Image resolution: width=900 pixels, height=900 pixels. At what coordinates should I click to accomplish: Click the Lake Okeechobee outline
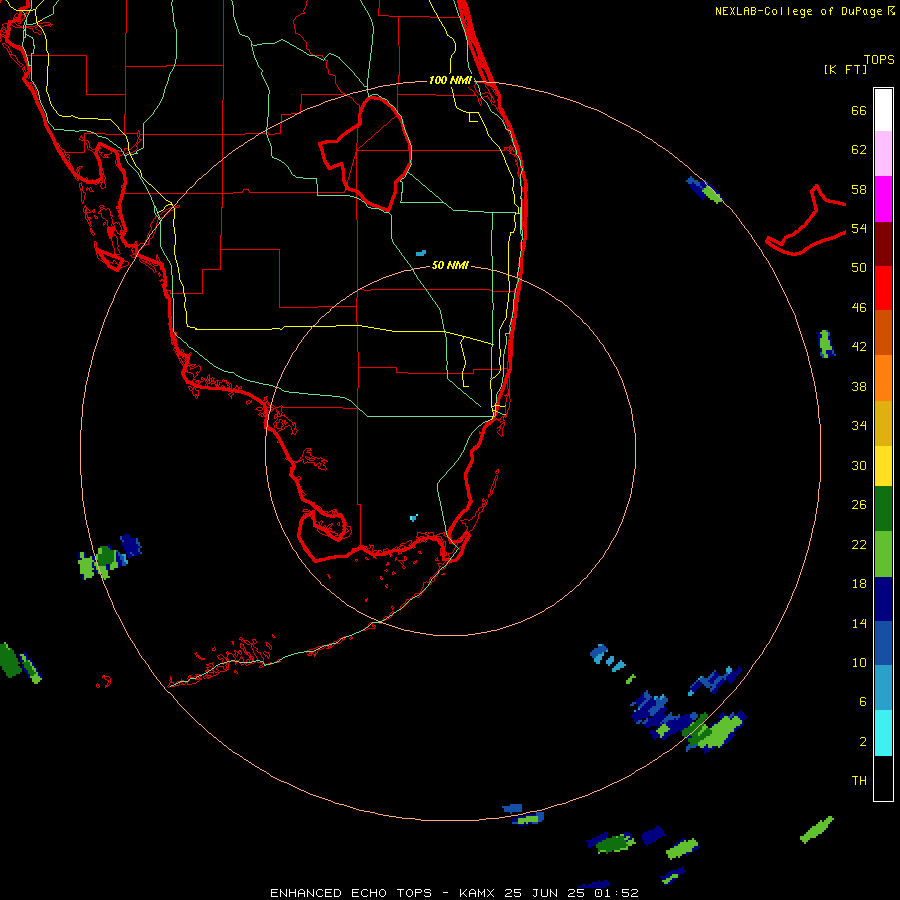[x=366, y=153]
